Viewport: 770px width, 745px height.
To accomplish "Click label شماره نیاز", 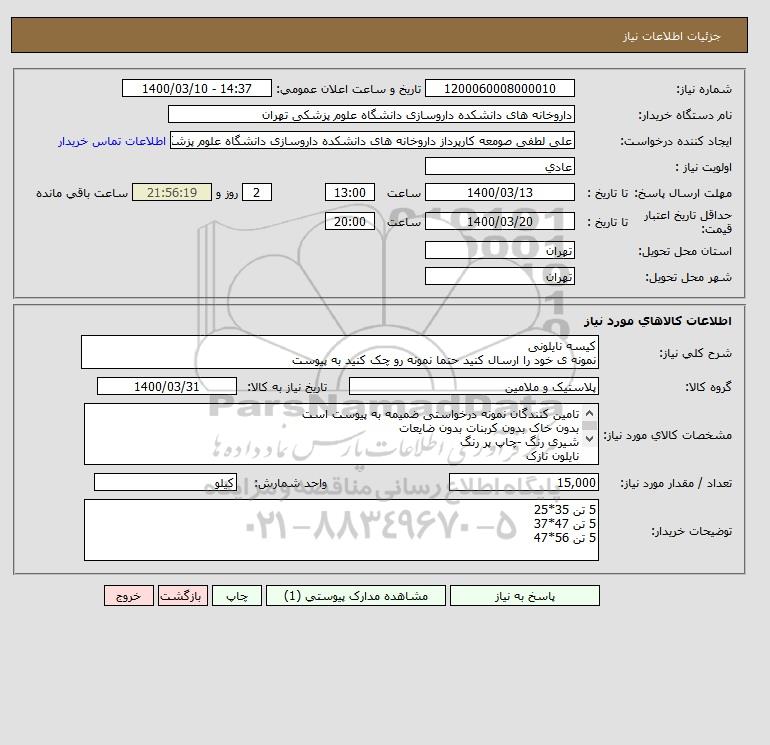I will pos(704,89).
